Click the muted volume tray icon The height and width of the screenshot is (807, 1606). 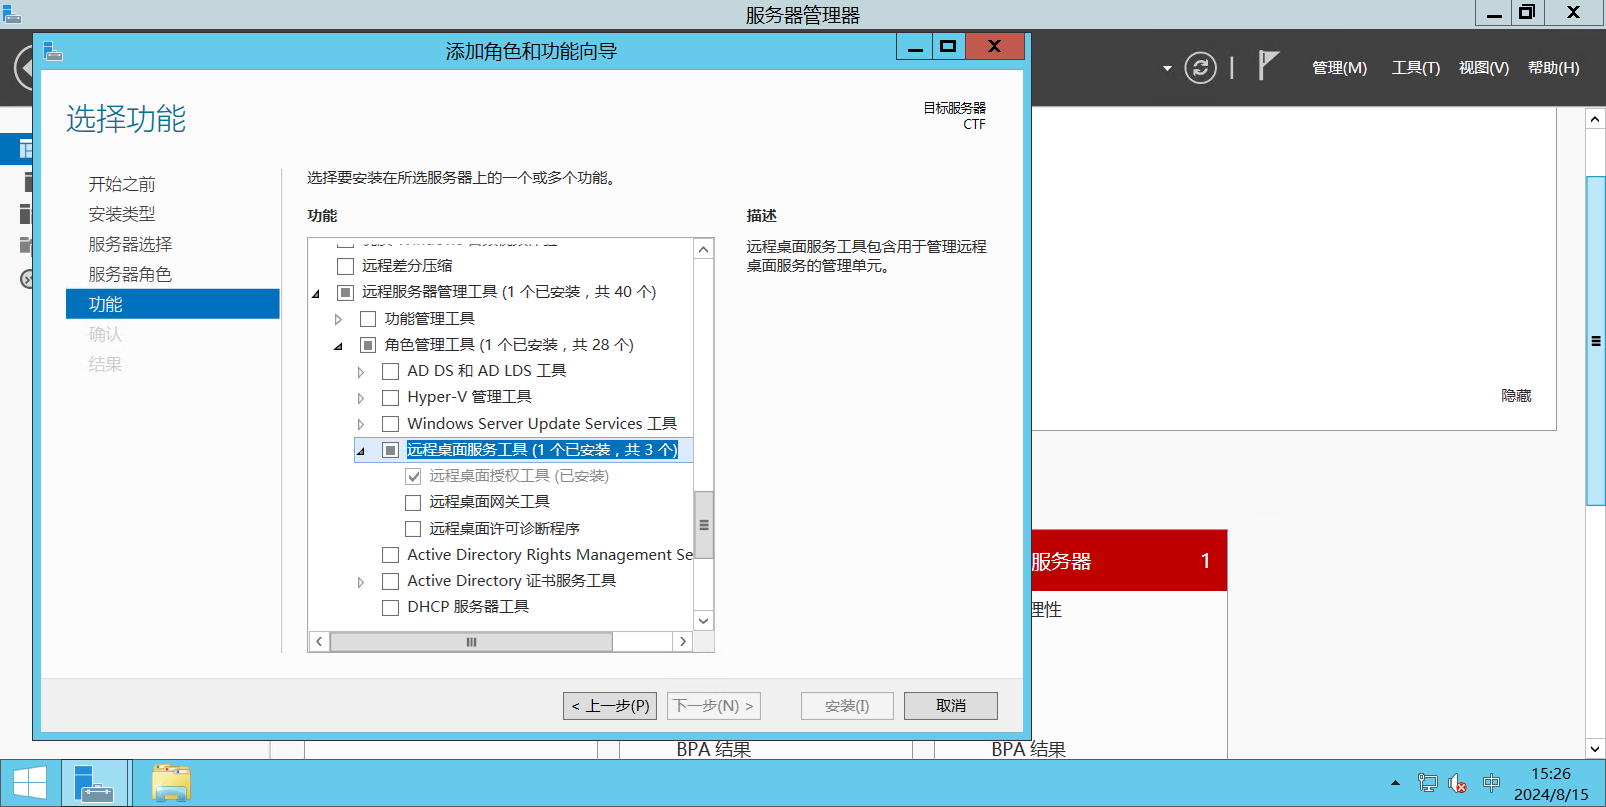click(x=1458, y=783)
